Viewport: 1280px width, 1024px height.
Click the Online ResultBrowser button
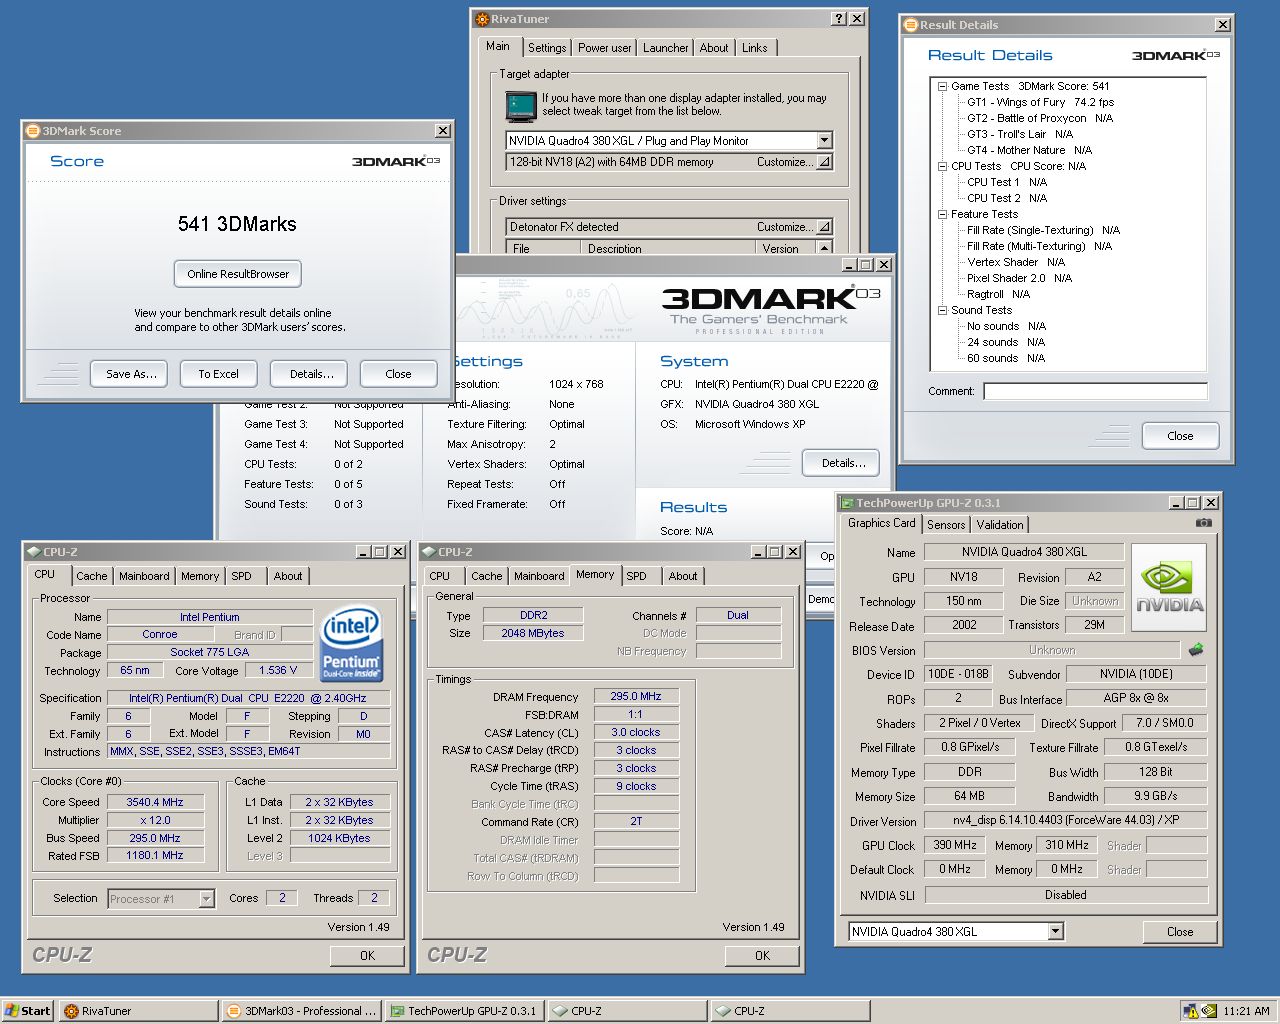238,274
